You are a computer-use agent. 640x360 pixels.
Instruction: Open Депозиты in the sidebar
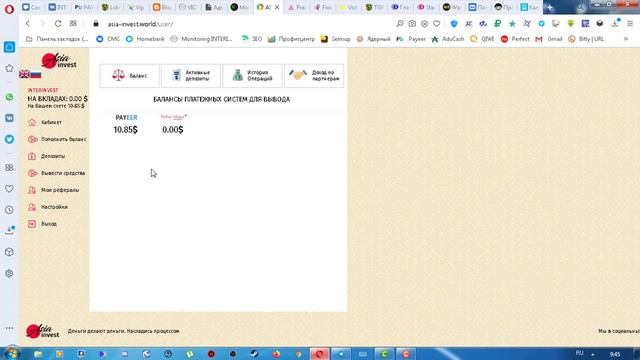[x=53, y=156]
